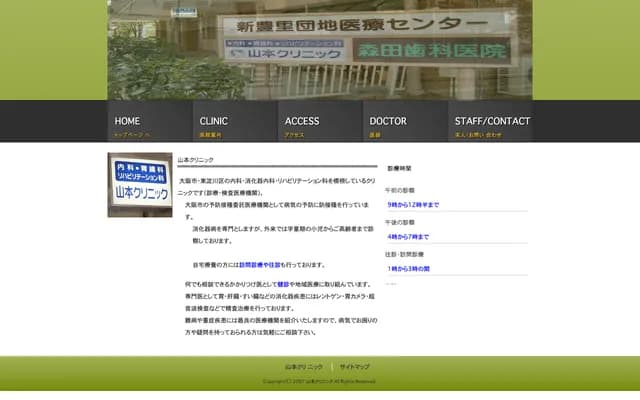Select the STAFF/CONTACT menu item
The height and width of the screenshot is (400, 640).
pos(490,121)
